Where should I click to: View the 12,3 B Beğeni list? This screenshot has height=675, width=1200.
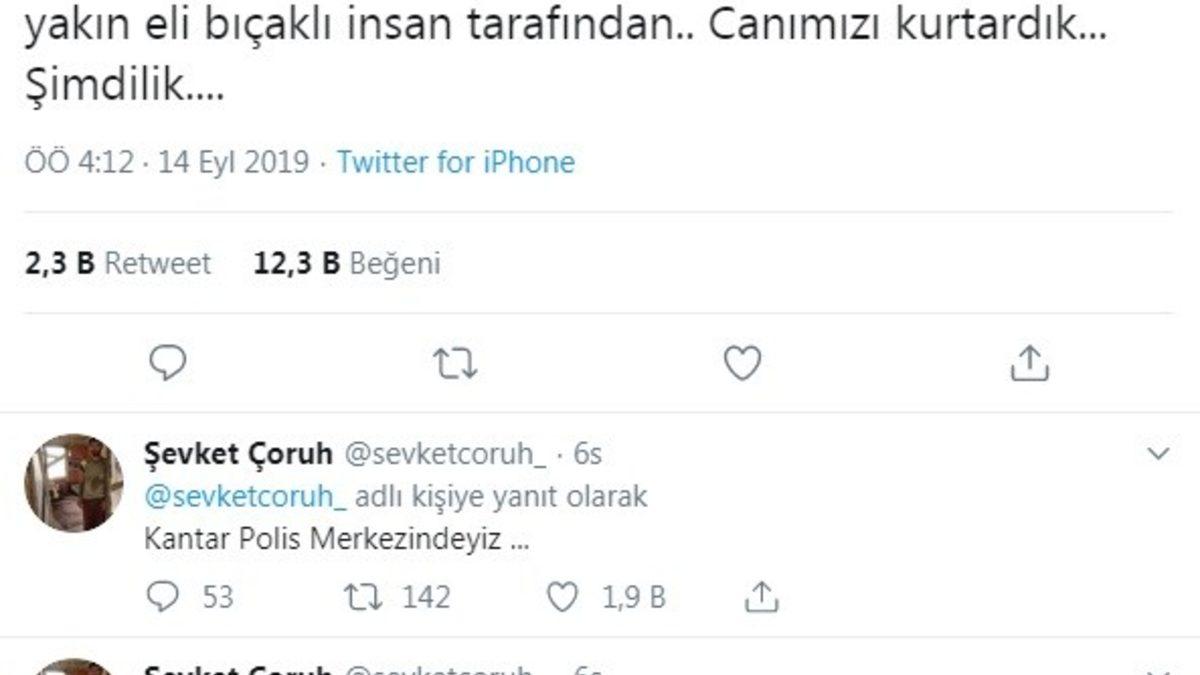click(348, 263)
